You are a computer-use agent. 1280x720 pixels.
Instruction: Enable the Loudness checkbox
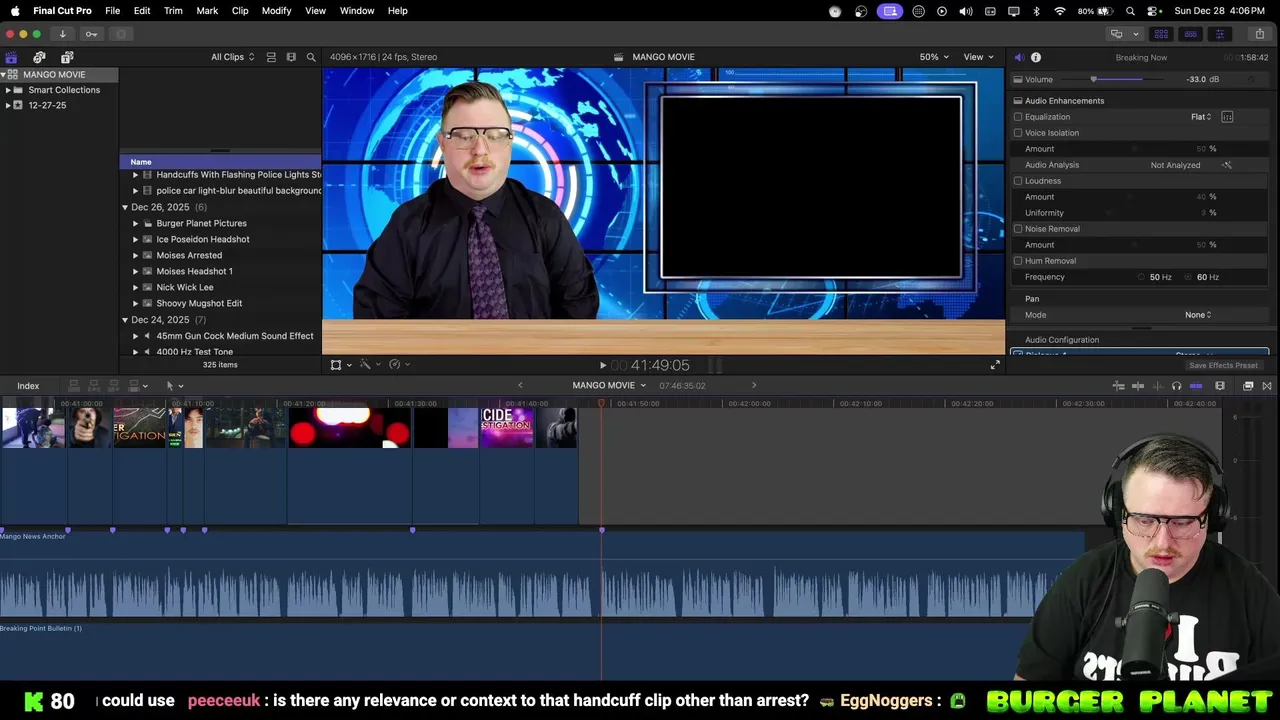(1018, 181)
